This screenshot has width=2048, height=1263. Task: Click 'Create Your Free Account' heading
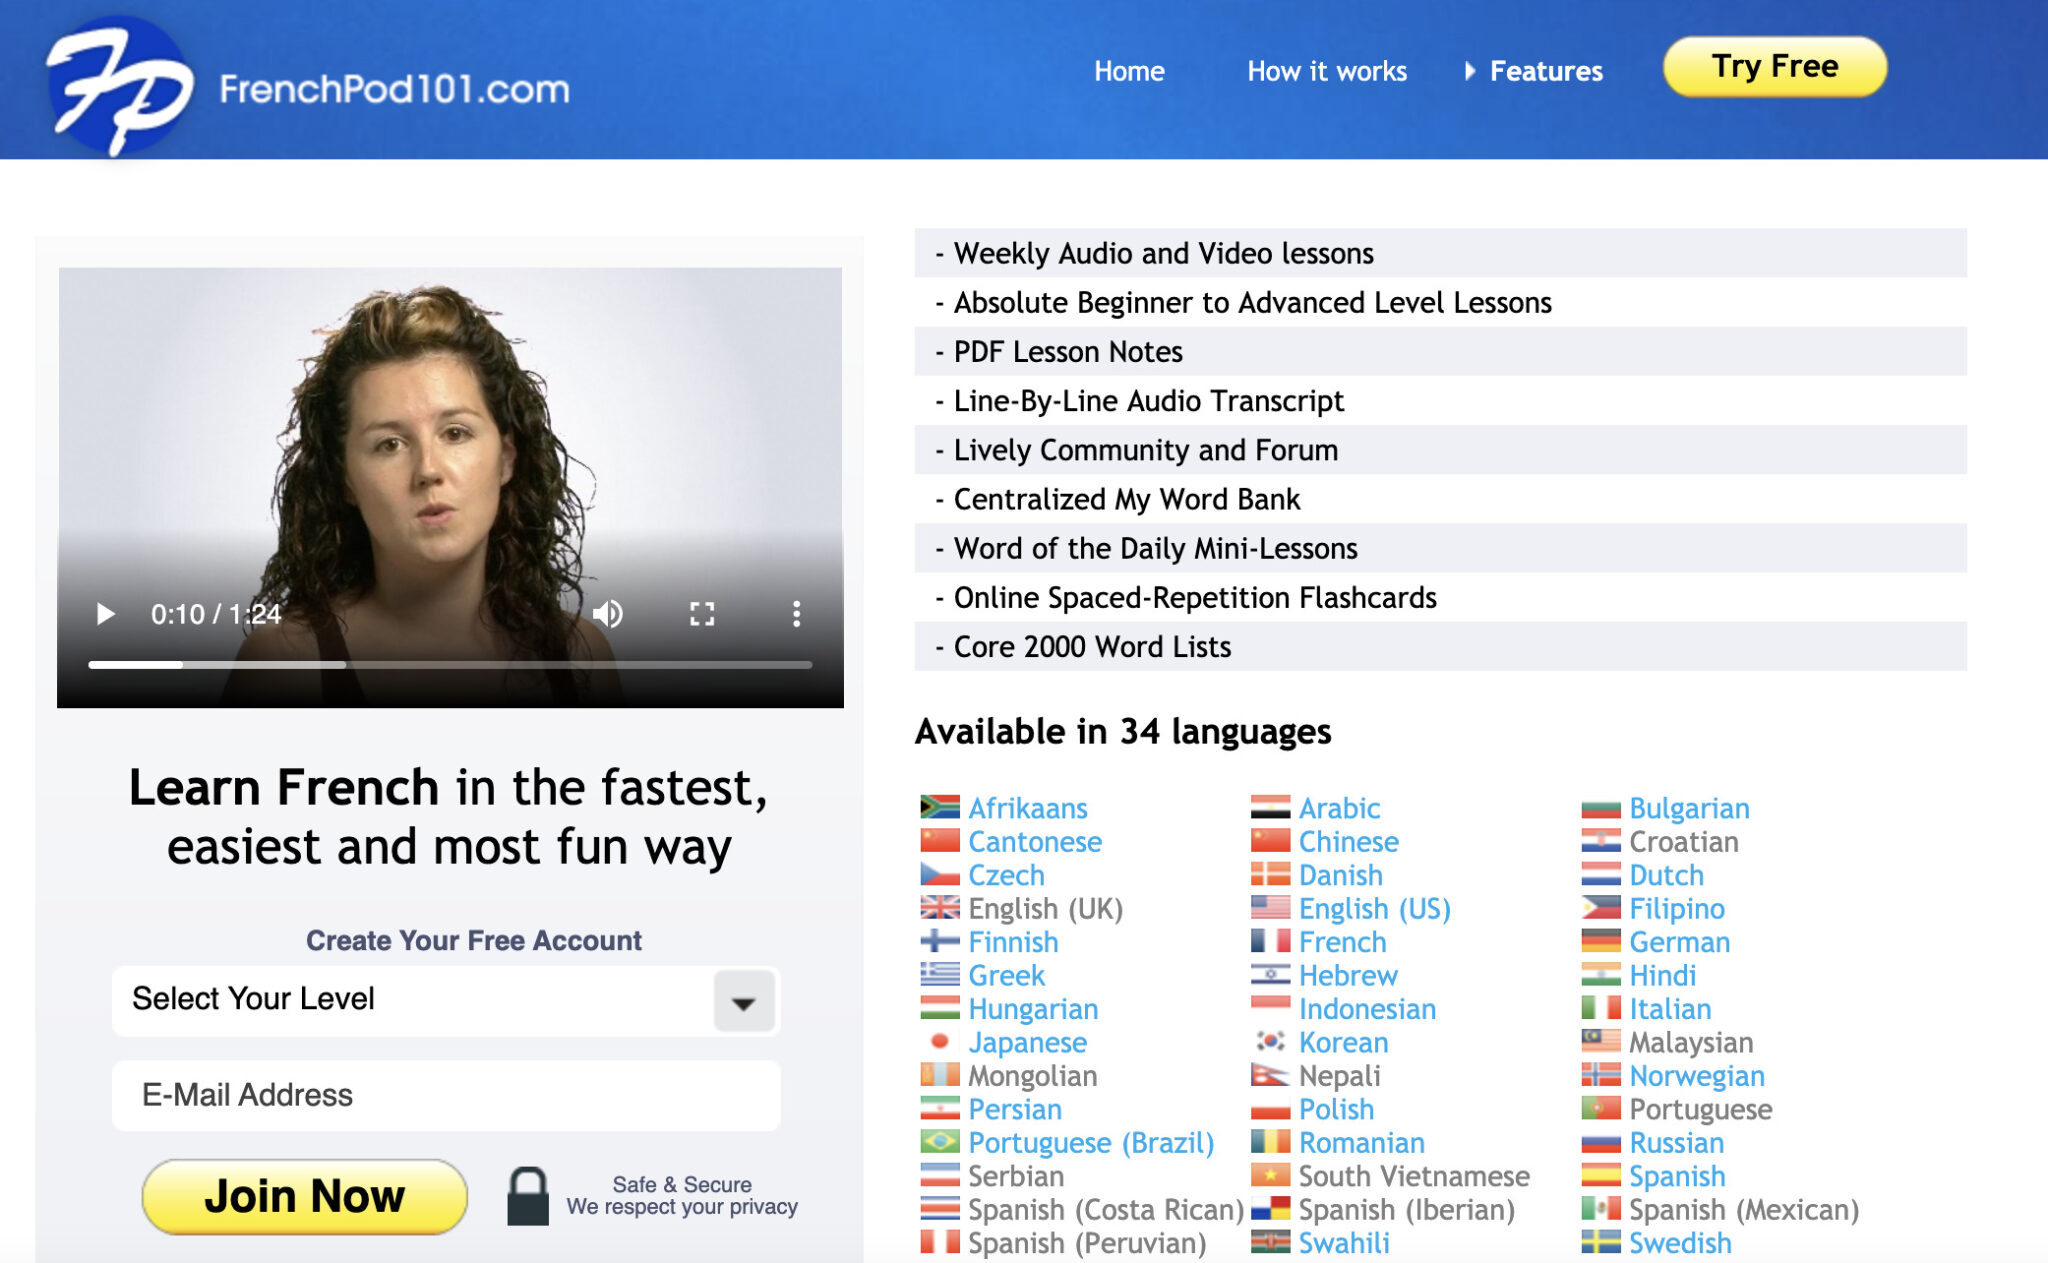click(474, 940)
